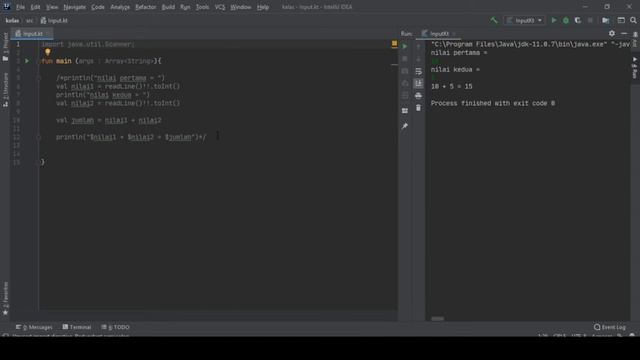The image size is (640, 360).
Task: Build project with the hammer icon
Action: pyautogui.click(x=494, y=20)
